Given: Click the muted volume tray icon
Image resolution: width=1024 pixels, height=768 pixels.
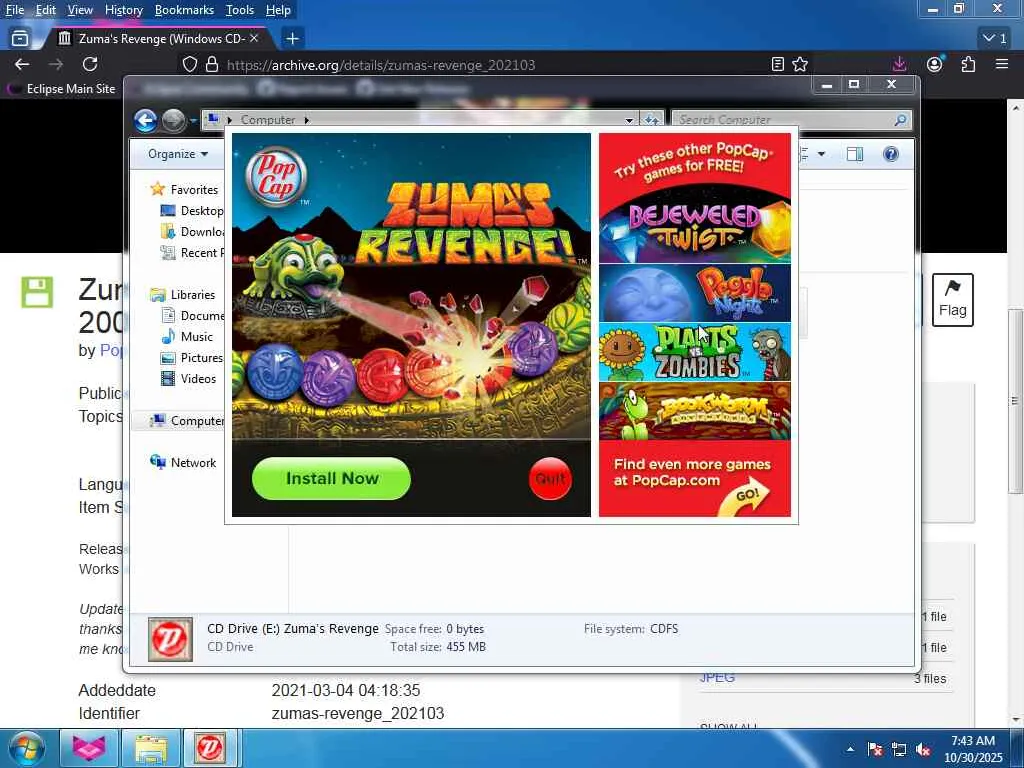Looking at the screenshot, I should coord(923,749).
